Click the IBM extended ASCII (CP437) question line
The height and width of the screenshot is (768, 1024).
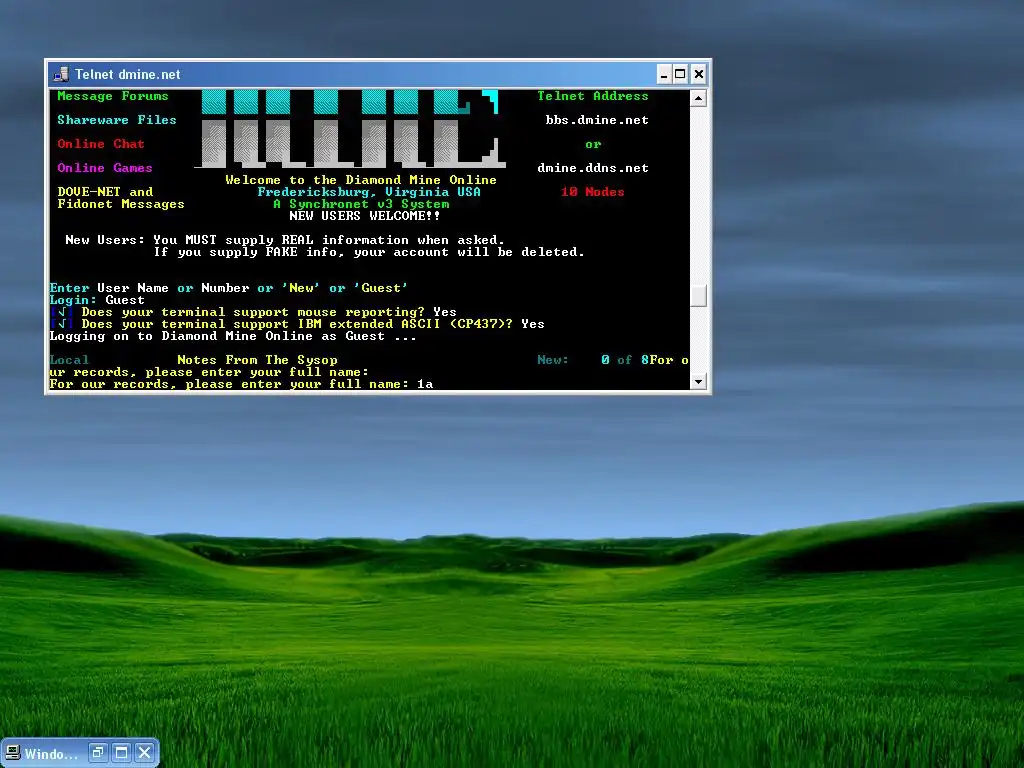coord(296,324)
